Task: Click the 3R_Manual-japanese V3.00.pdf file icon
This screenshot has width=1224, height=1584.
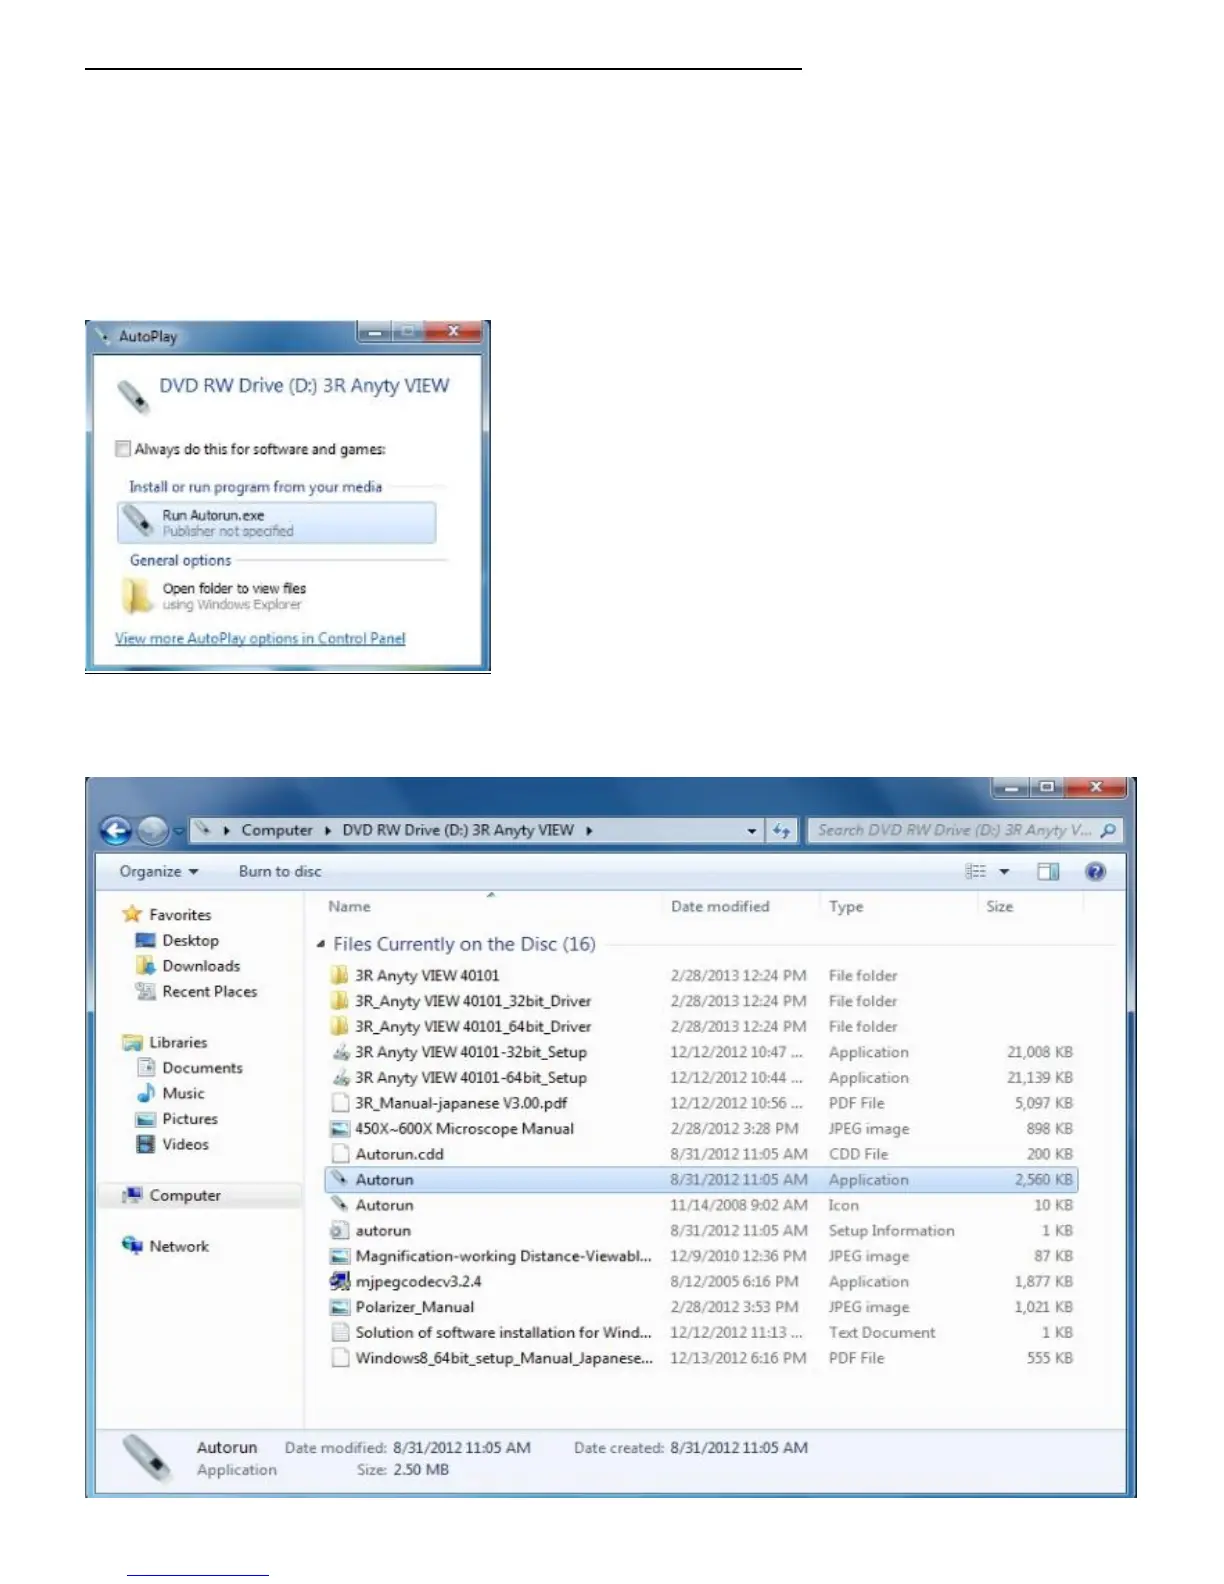Action: point(340,1103)
